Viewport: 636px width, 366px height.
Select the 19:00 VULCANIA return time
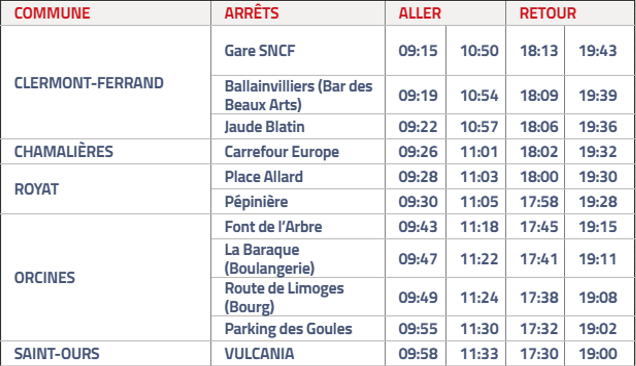(x=598, y=354)
